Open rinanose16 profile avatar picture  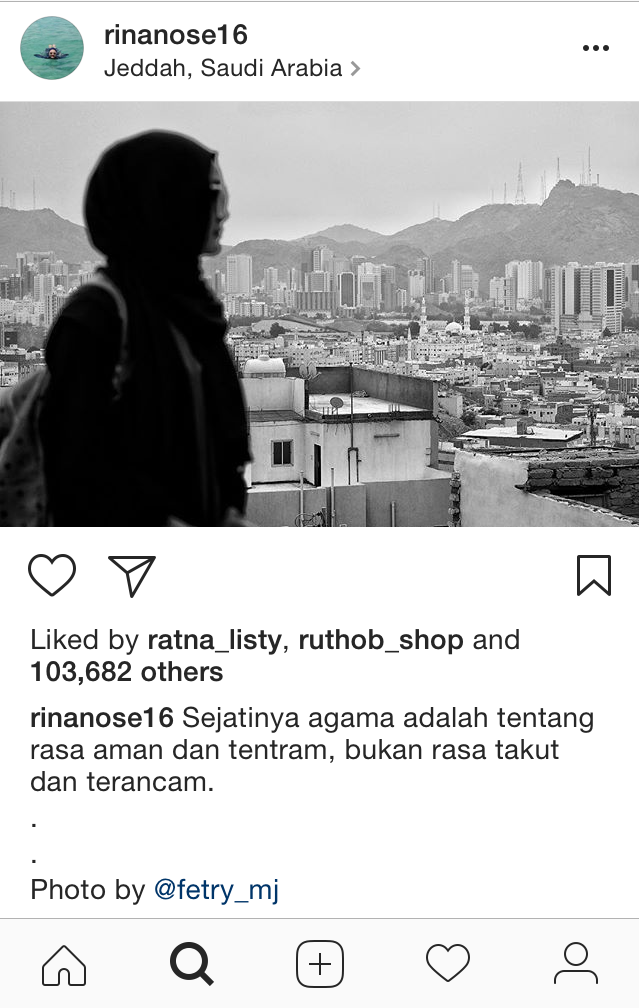point(52,48)
